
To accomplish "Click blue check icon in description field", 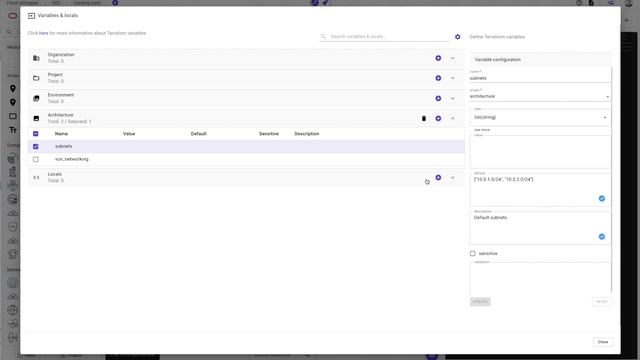I will click(602, 237).
